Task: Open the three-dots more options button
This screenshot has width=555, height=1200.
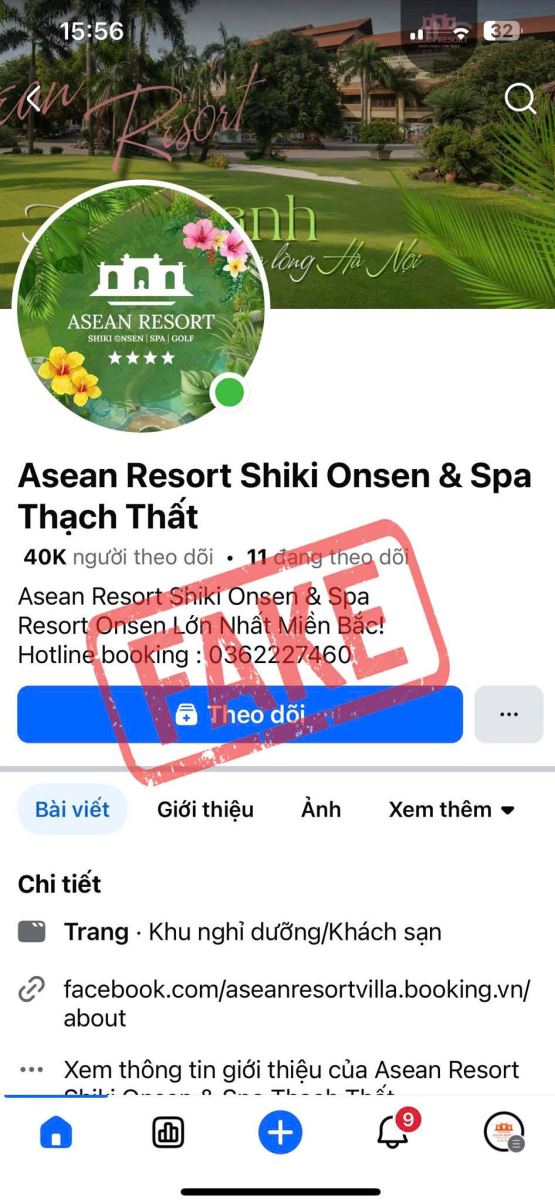Action: [509, 714]
